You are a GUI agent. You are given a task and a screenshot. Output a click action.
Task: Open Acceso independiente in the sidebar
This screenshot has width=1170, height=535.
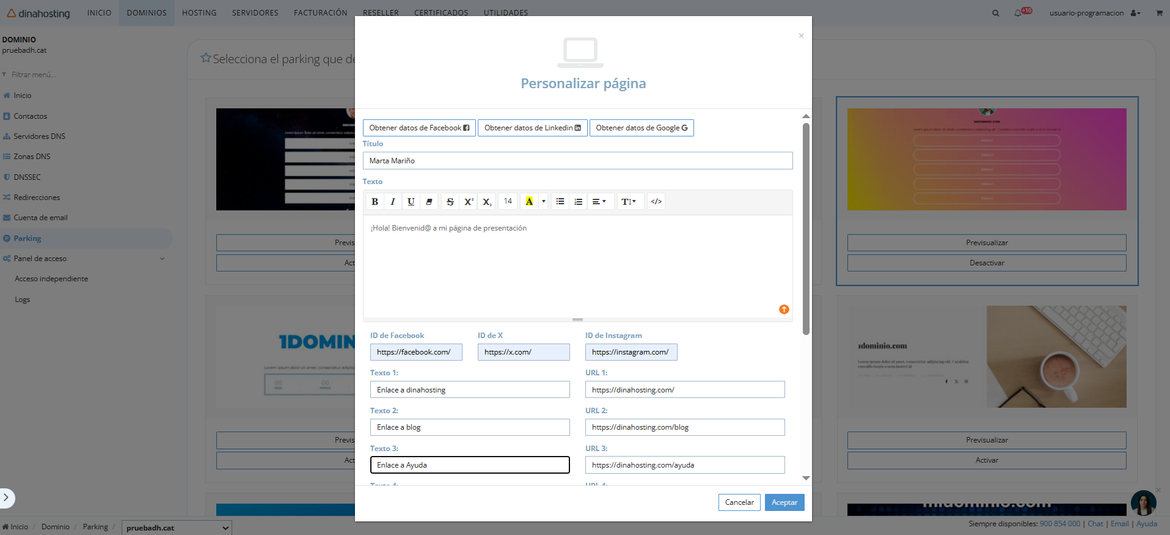tap(51, 279)
